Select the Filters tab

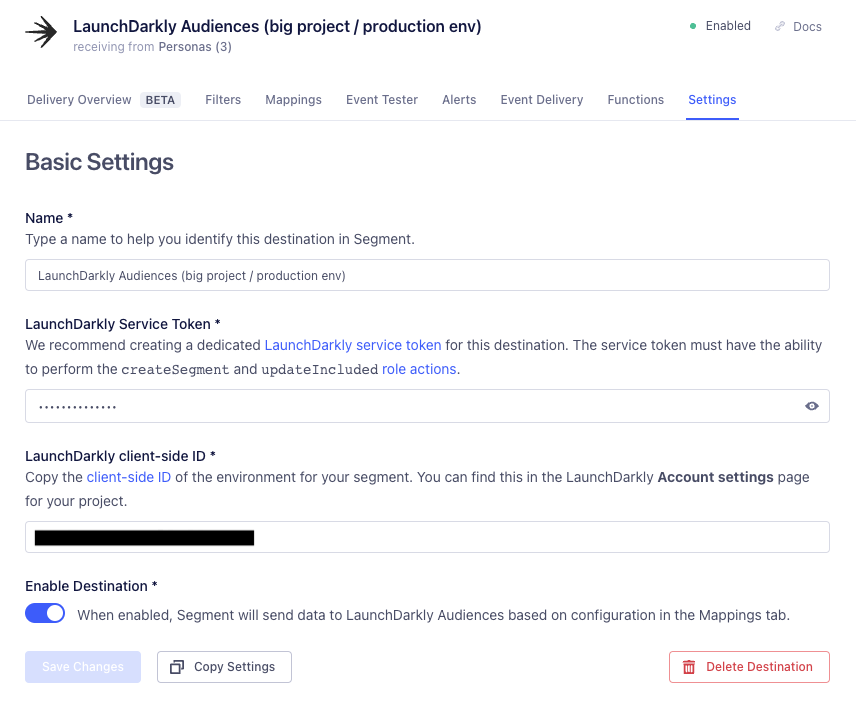(x=223, y=100)
